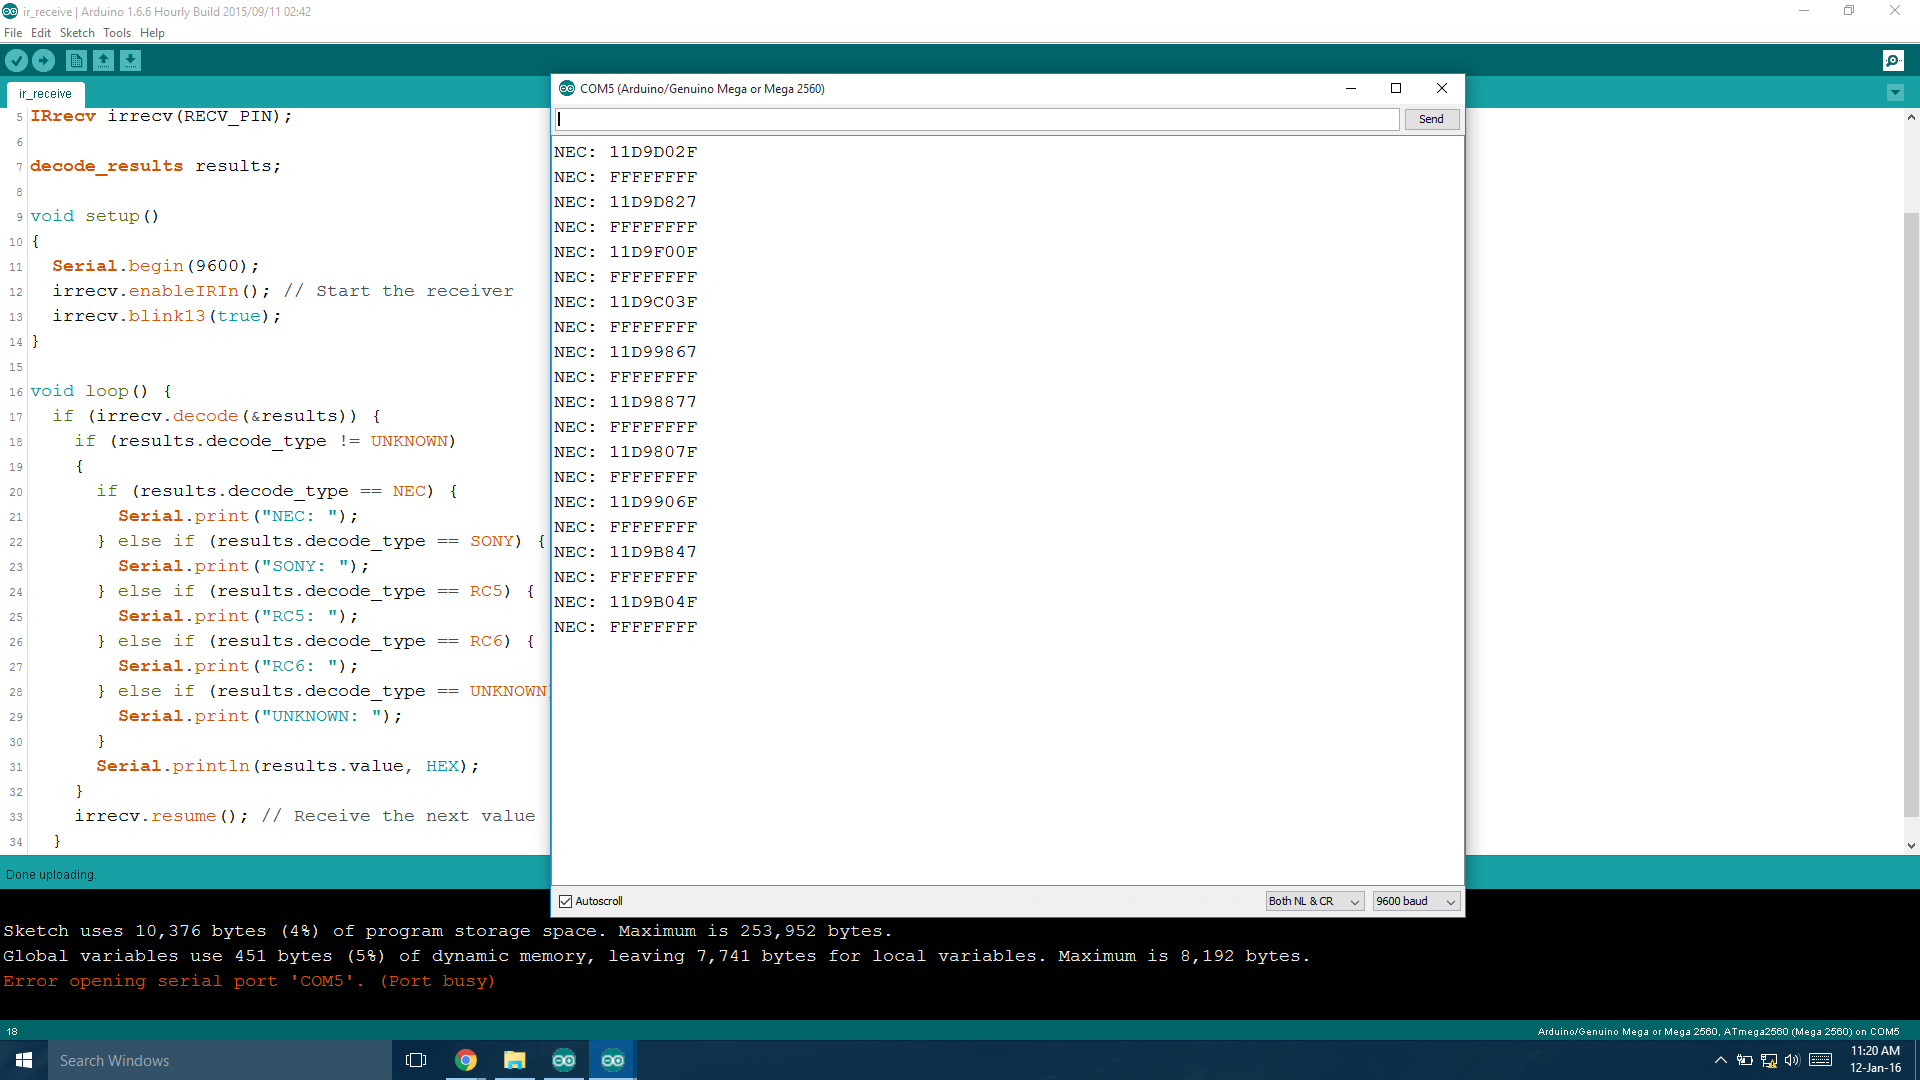Open the line ending dropdown Both NL & CR

1314,901
